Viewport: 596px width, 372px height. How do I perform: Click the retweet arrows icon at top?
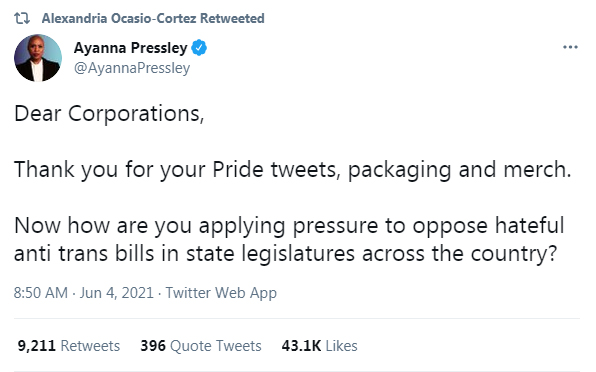(22, 18)
